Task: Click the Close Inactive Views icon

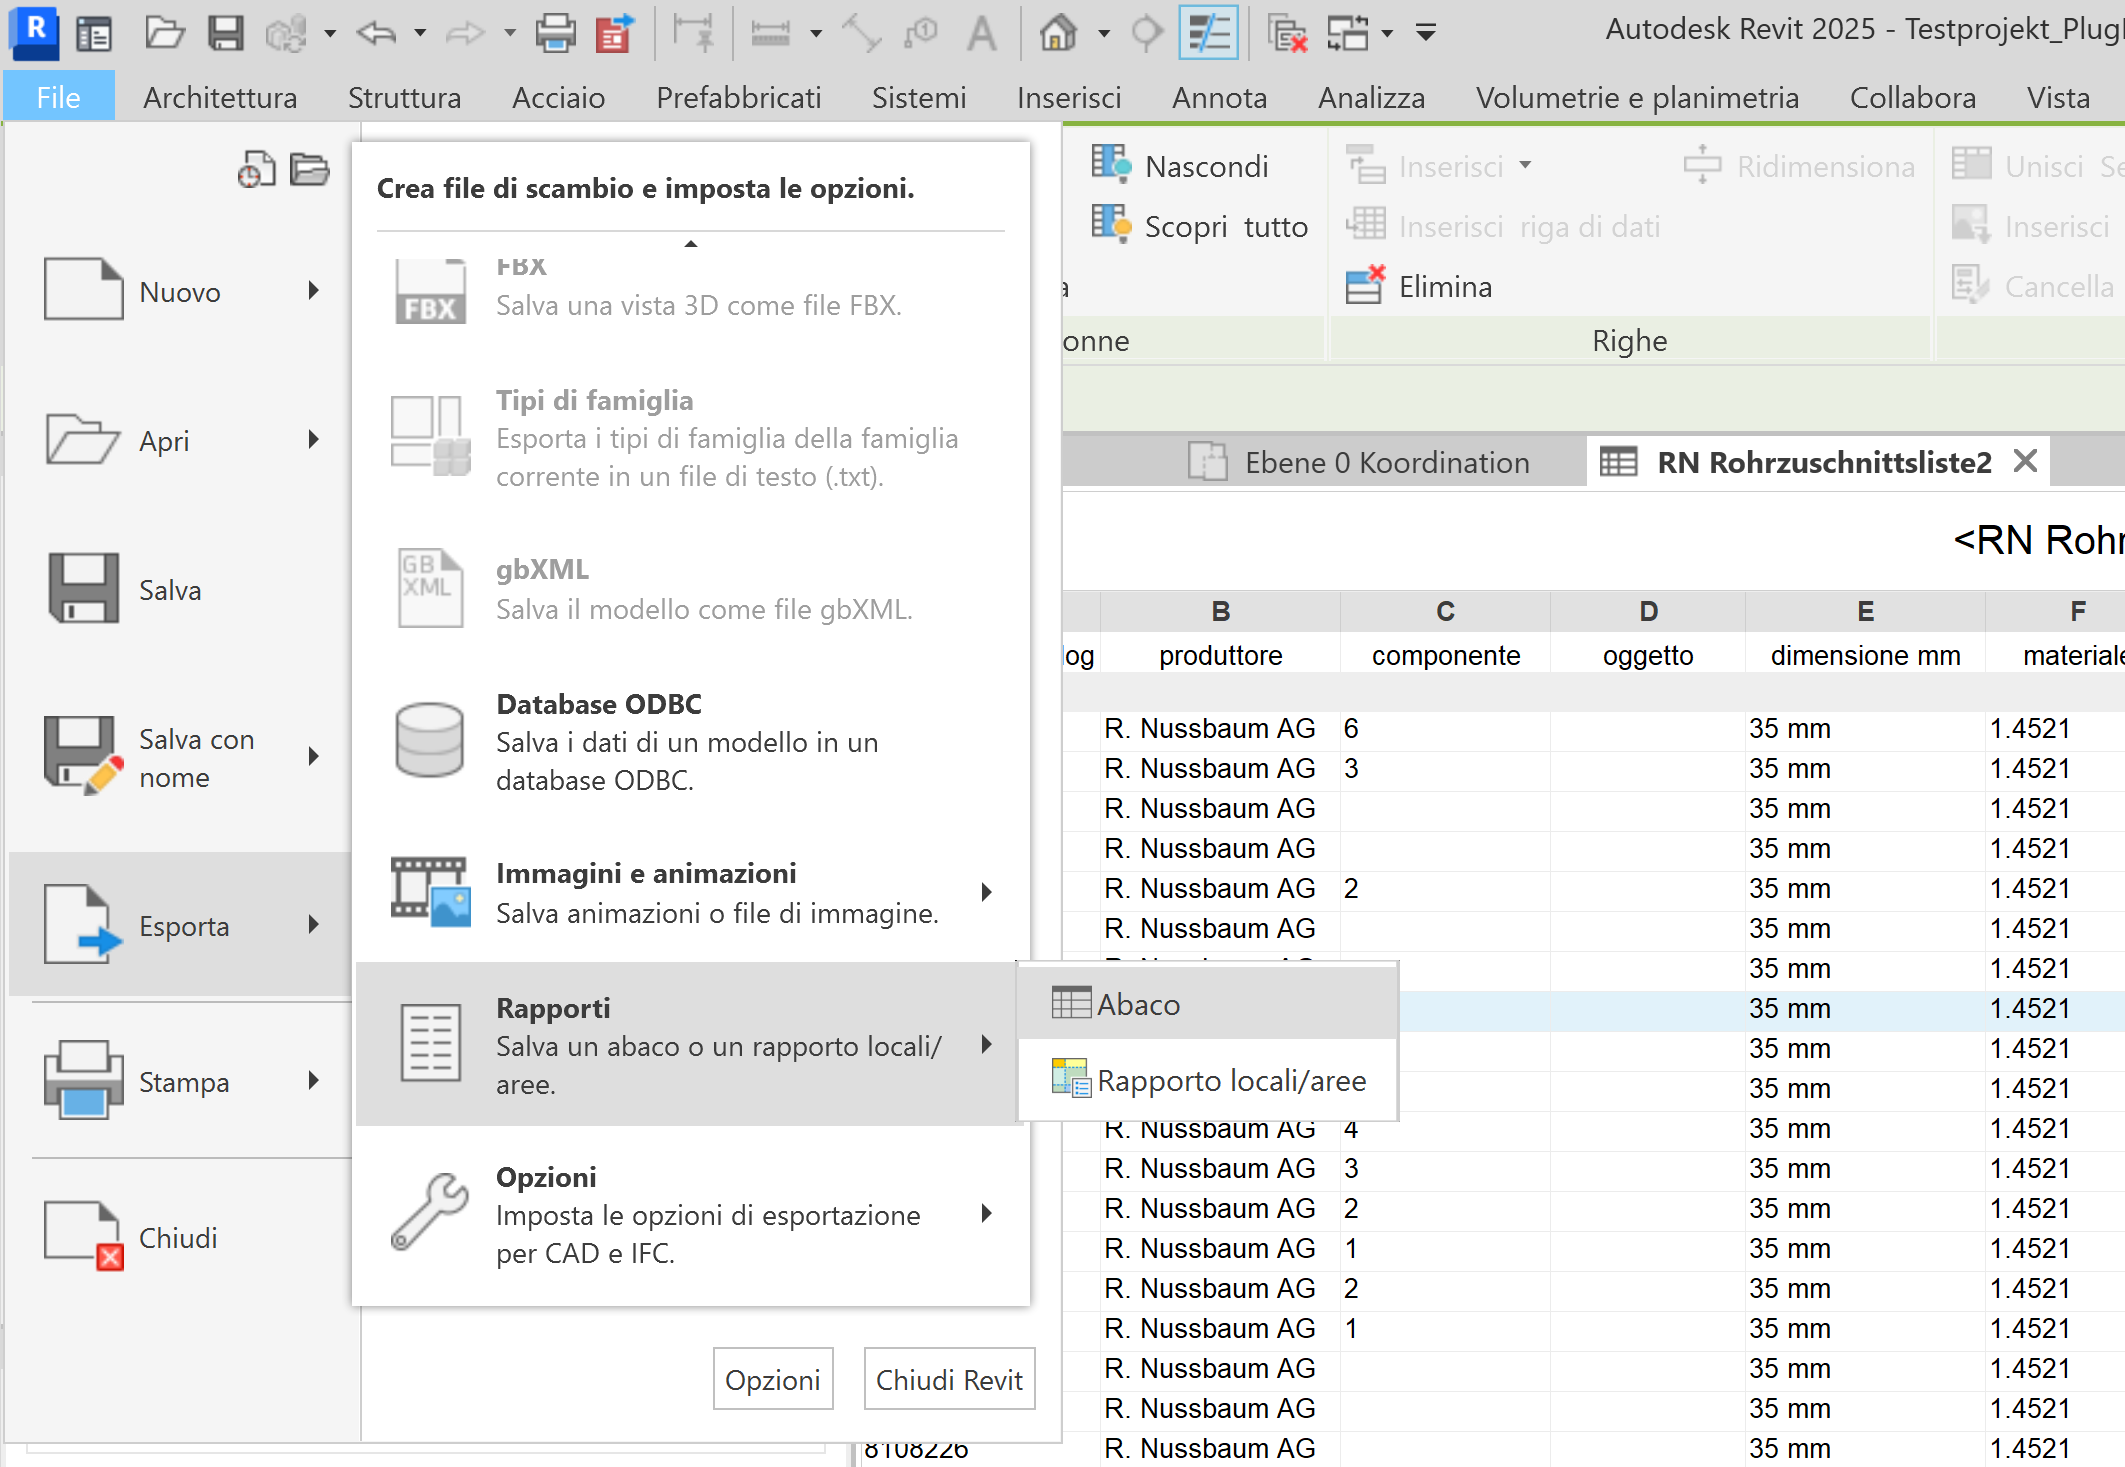Action: pyautogui.click(x=1287, y=33)
